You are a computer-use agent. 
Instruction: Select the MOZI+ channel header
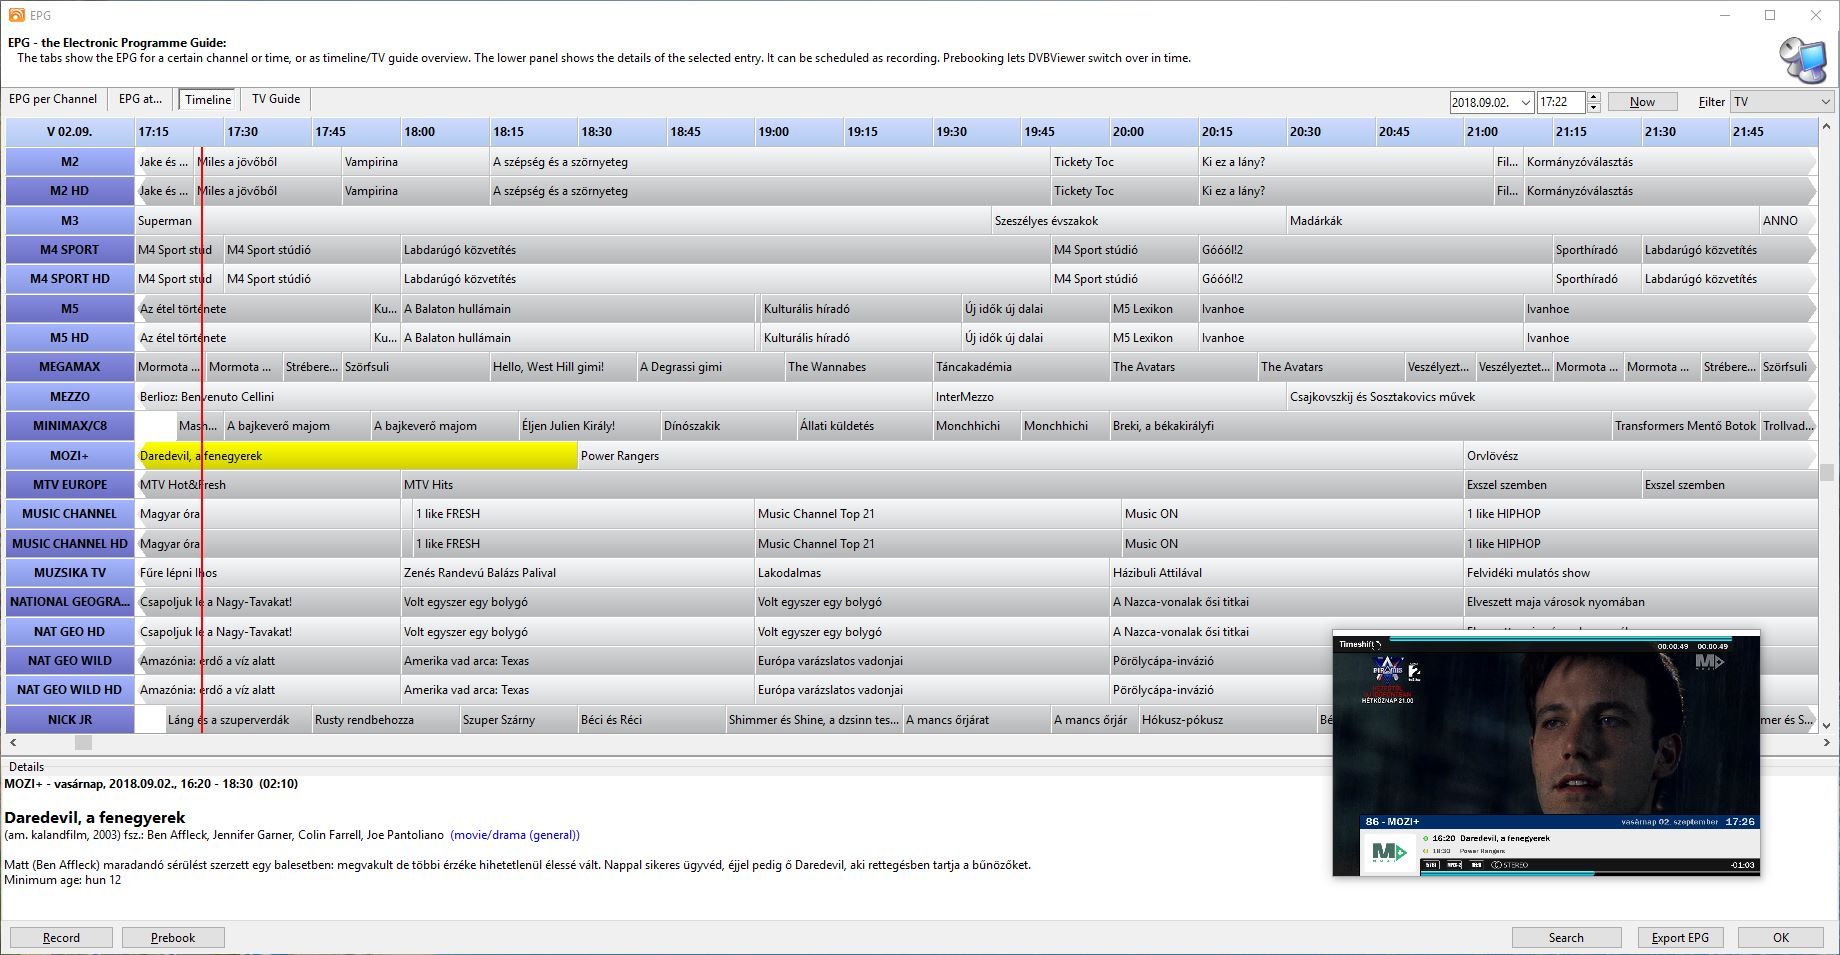click(70, 456)
